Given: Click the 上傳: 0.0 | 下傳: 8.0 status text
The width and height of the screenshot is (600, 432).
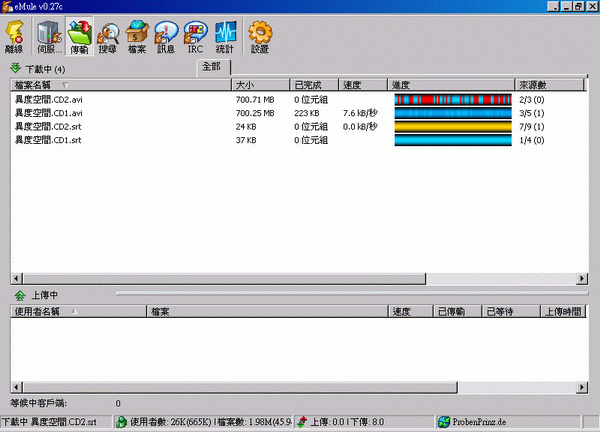Looking at the screenshot, I should (x=347, y=422).
